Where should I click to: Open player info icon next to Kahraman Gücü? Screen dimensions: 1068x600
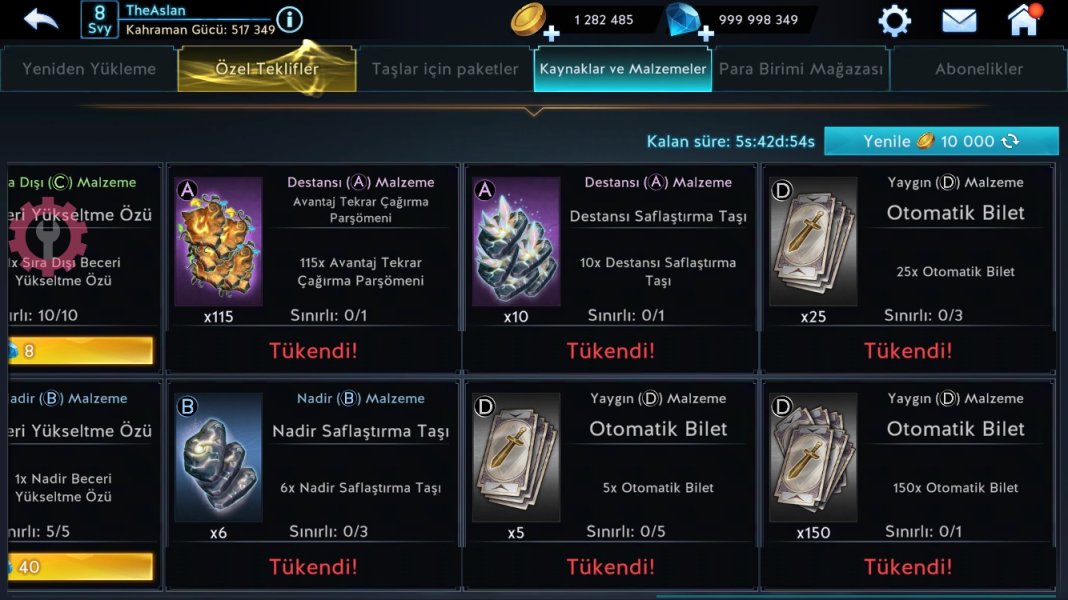point(289,20)
